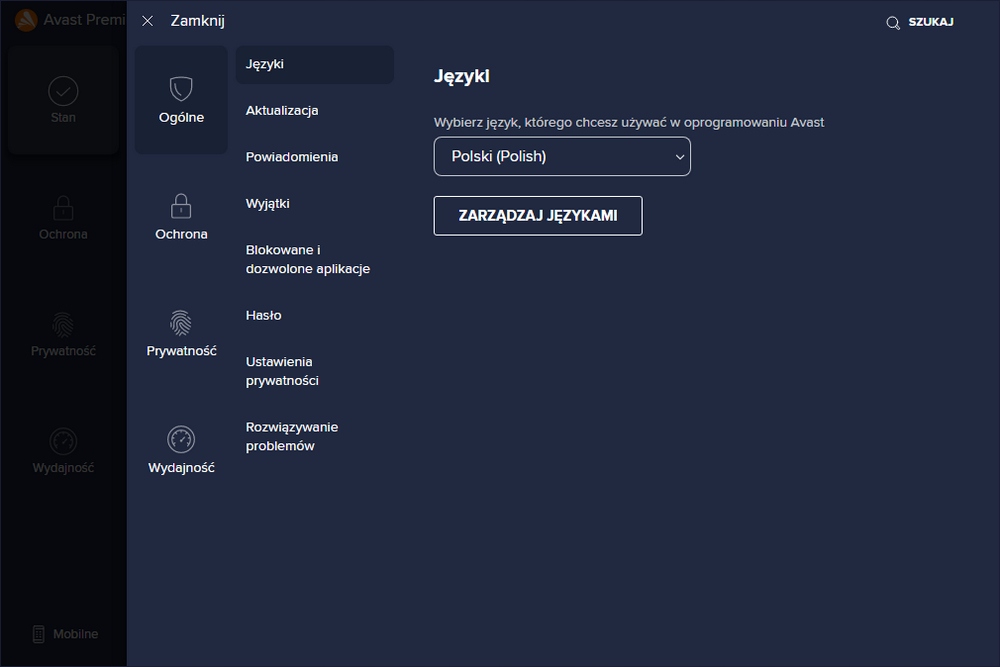Screen dimensions: 1000x667
Task: Select the Prywatność fingerprint icon in settings
Action: pyautogui.click(x=181, y=322)
